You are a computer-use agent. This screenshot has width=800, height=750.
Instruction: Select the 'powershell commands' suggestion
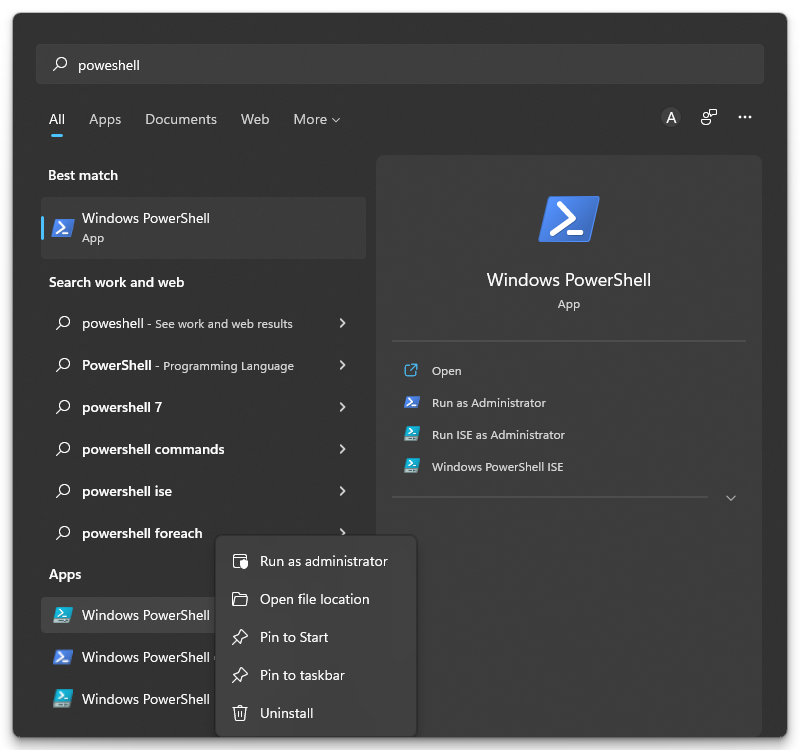pyautogui.click(x=204, y=449)
